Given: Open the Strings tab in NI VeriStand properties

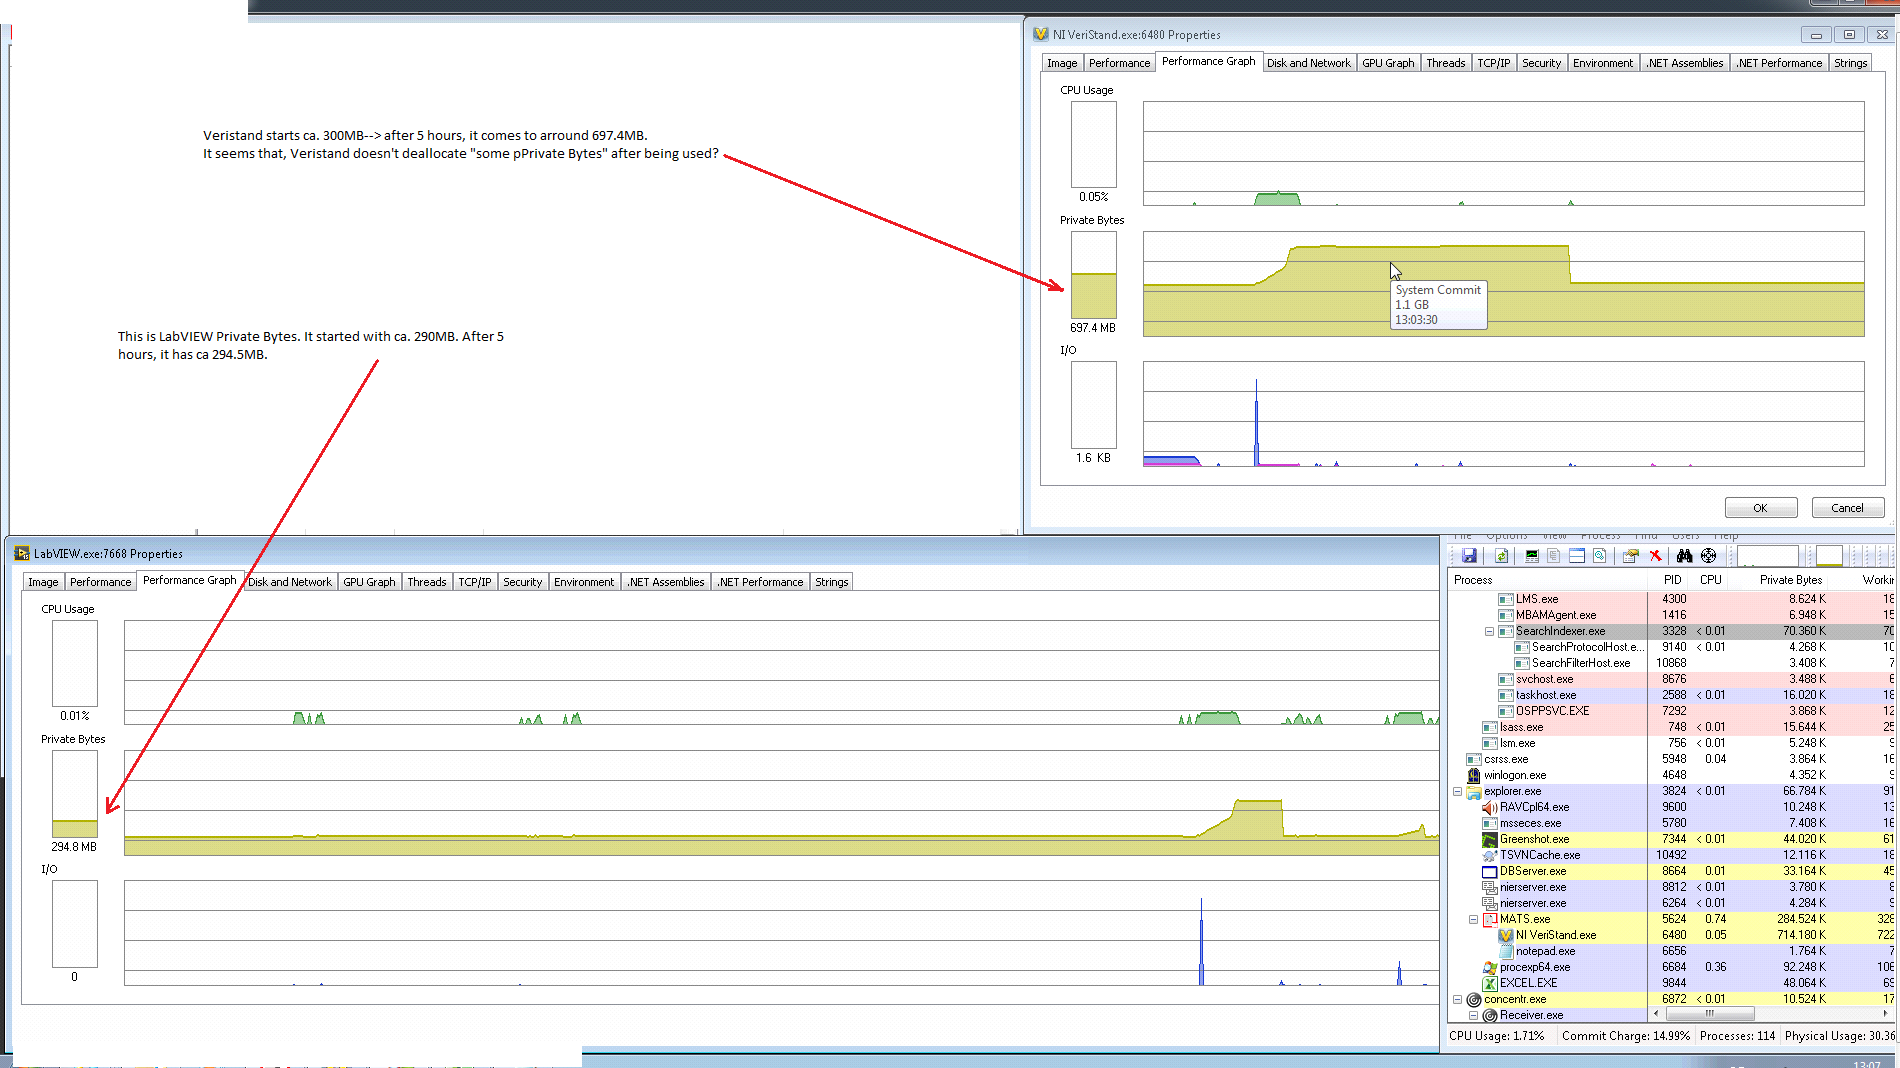Looking at the screenshot, I should coord(1850,63).
